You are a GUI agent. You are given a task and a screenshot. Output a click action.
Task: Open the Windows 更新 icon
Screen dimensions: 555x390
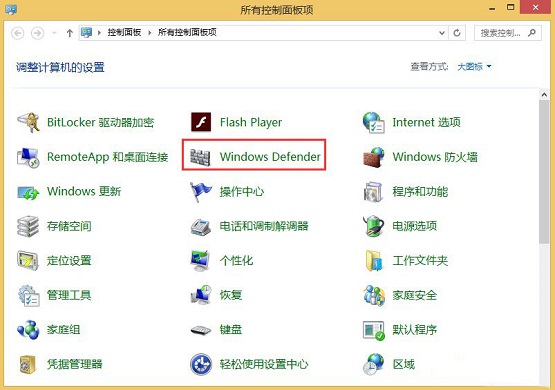[28, 192]
